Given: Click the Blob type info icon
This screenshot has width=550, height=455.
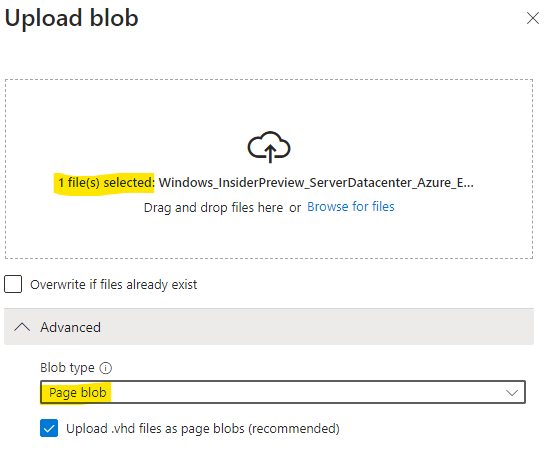Looking at the screenshot, I should (106, 368).
